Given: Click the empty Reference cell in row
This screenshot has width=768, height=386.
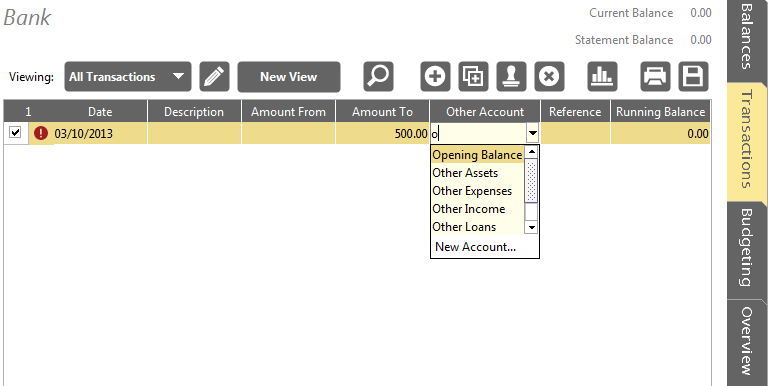Looking at the screenshot, I should [575, 133].
